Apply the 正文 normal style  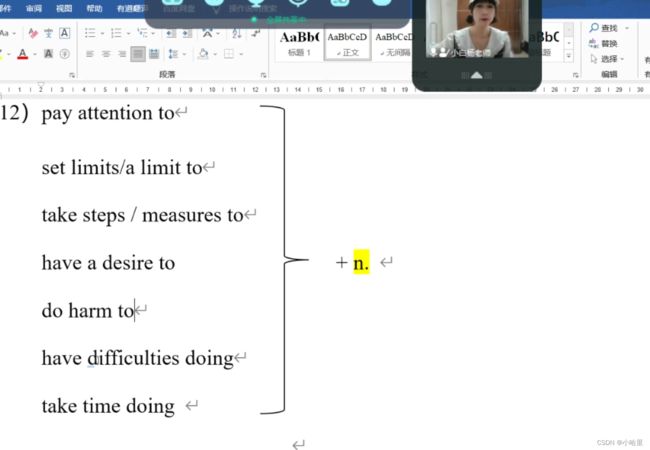pyautogui.click(x=347, y=44)
